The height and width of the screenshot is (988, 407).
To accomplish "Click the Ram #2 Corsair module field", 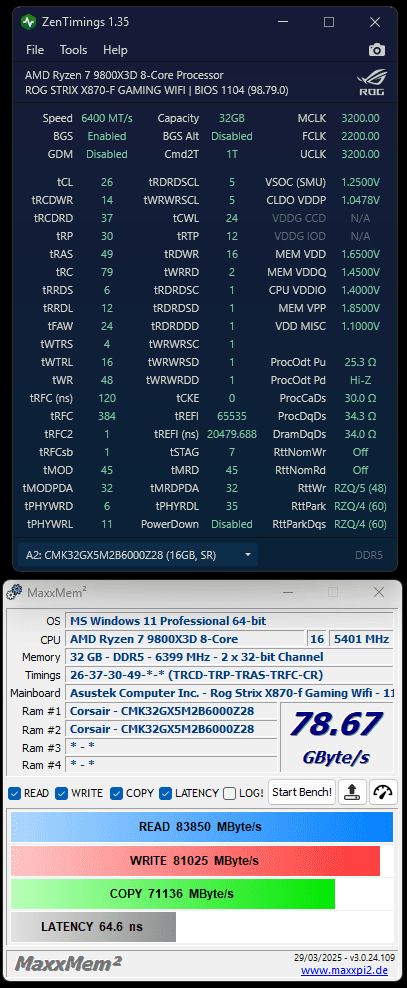I will point(171,730).
